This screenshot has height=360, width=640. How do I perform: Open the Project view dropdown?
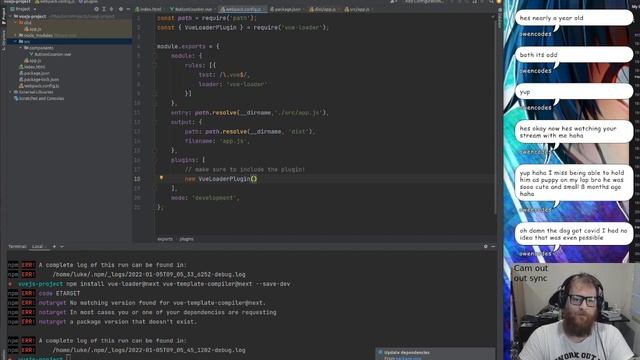pyautogui.click(x=24, y=9)
